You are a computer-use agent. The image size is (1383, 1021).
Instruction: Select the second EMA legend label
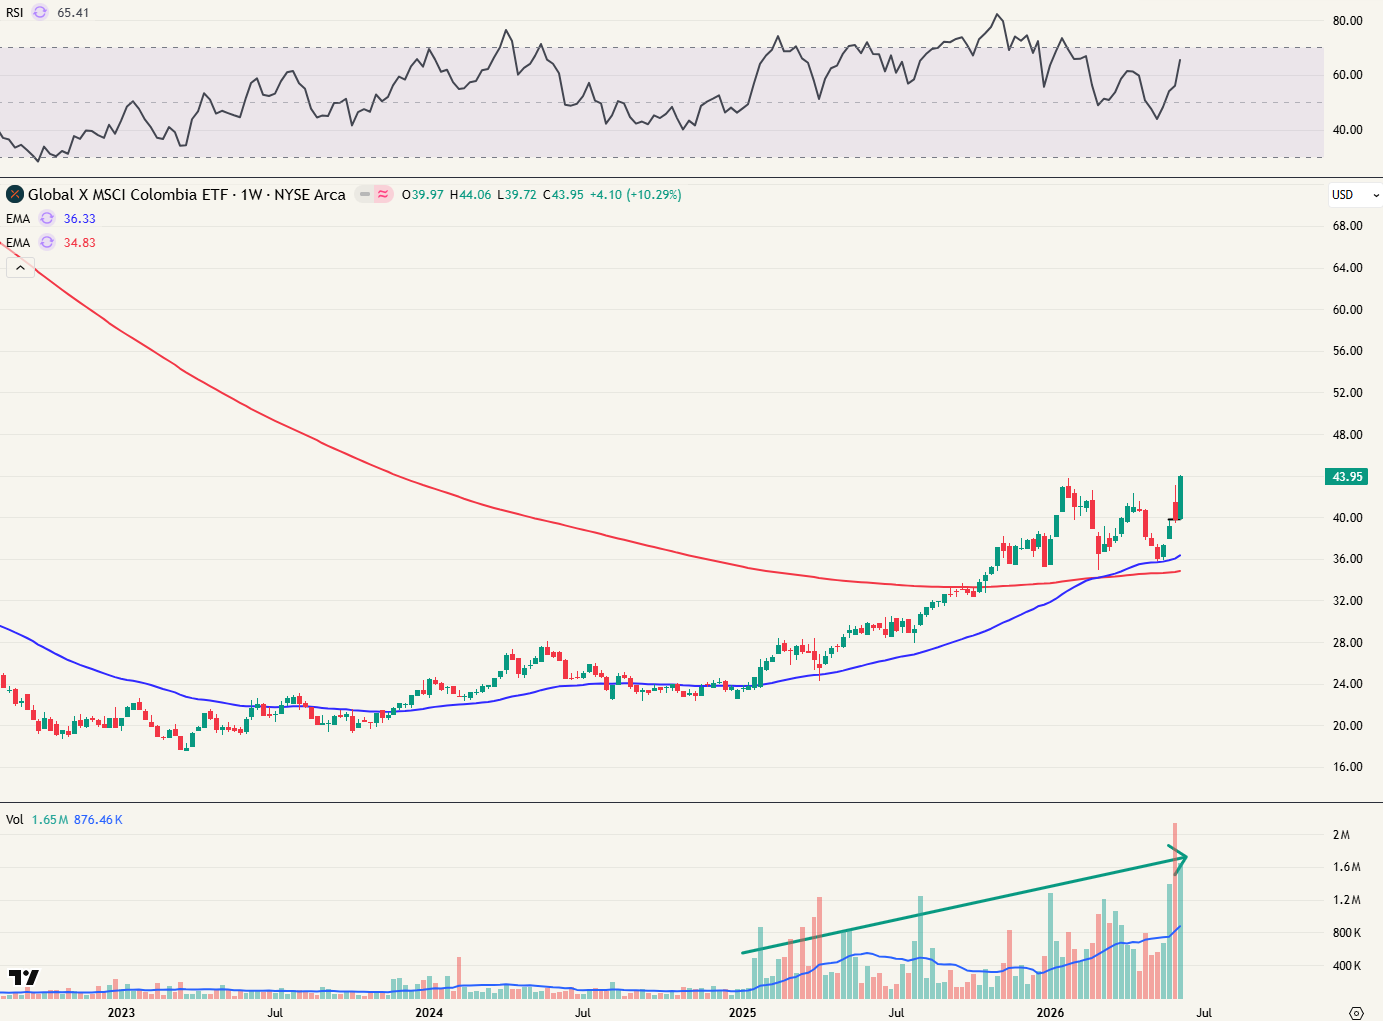(18, 243)
